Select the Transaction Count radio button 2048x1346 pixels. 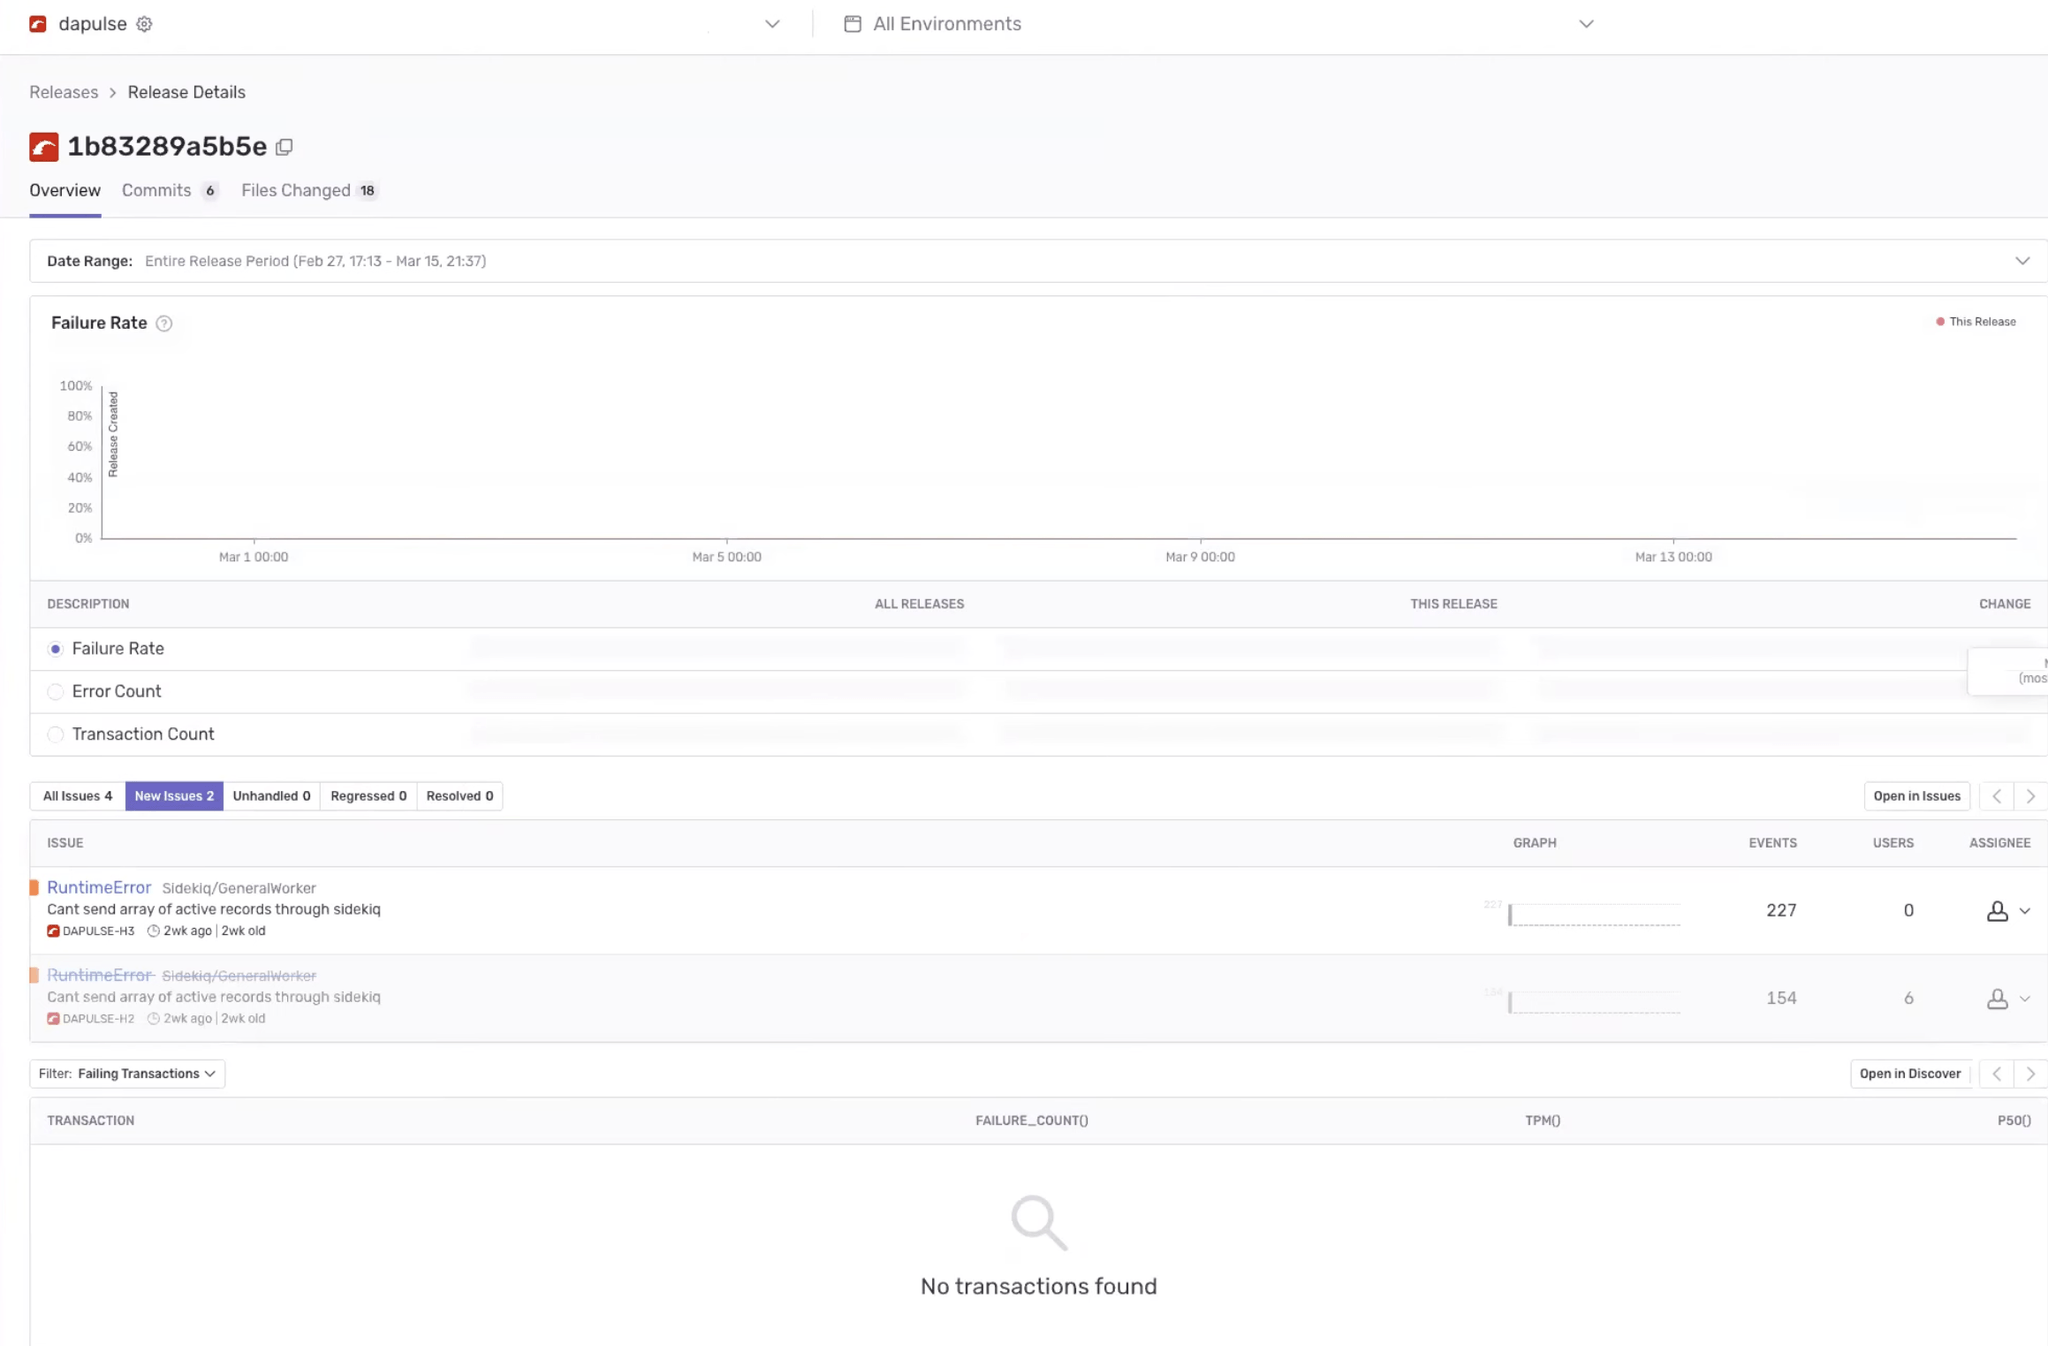click(x=56, y=734)
